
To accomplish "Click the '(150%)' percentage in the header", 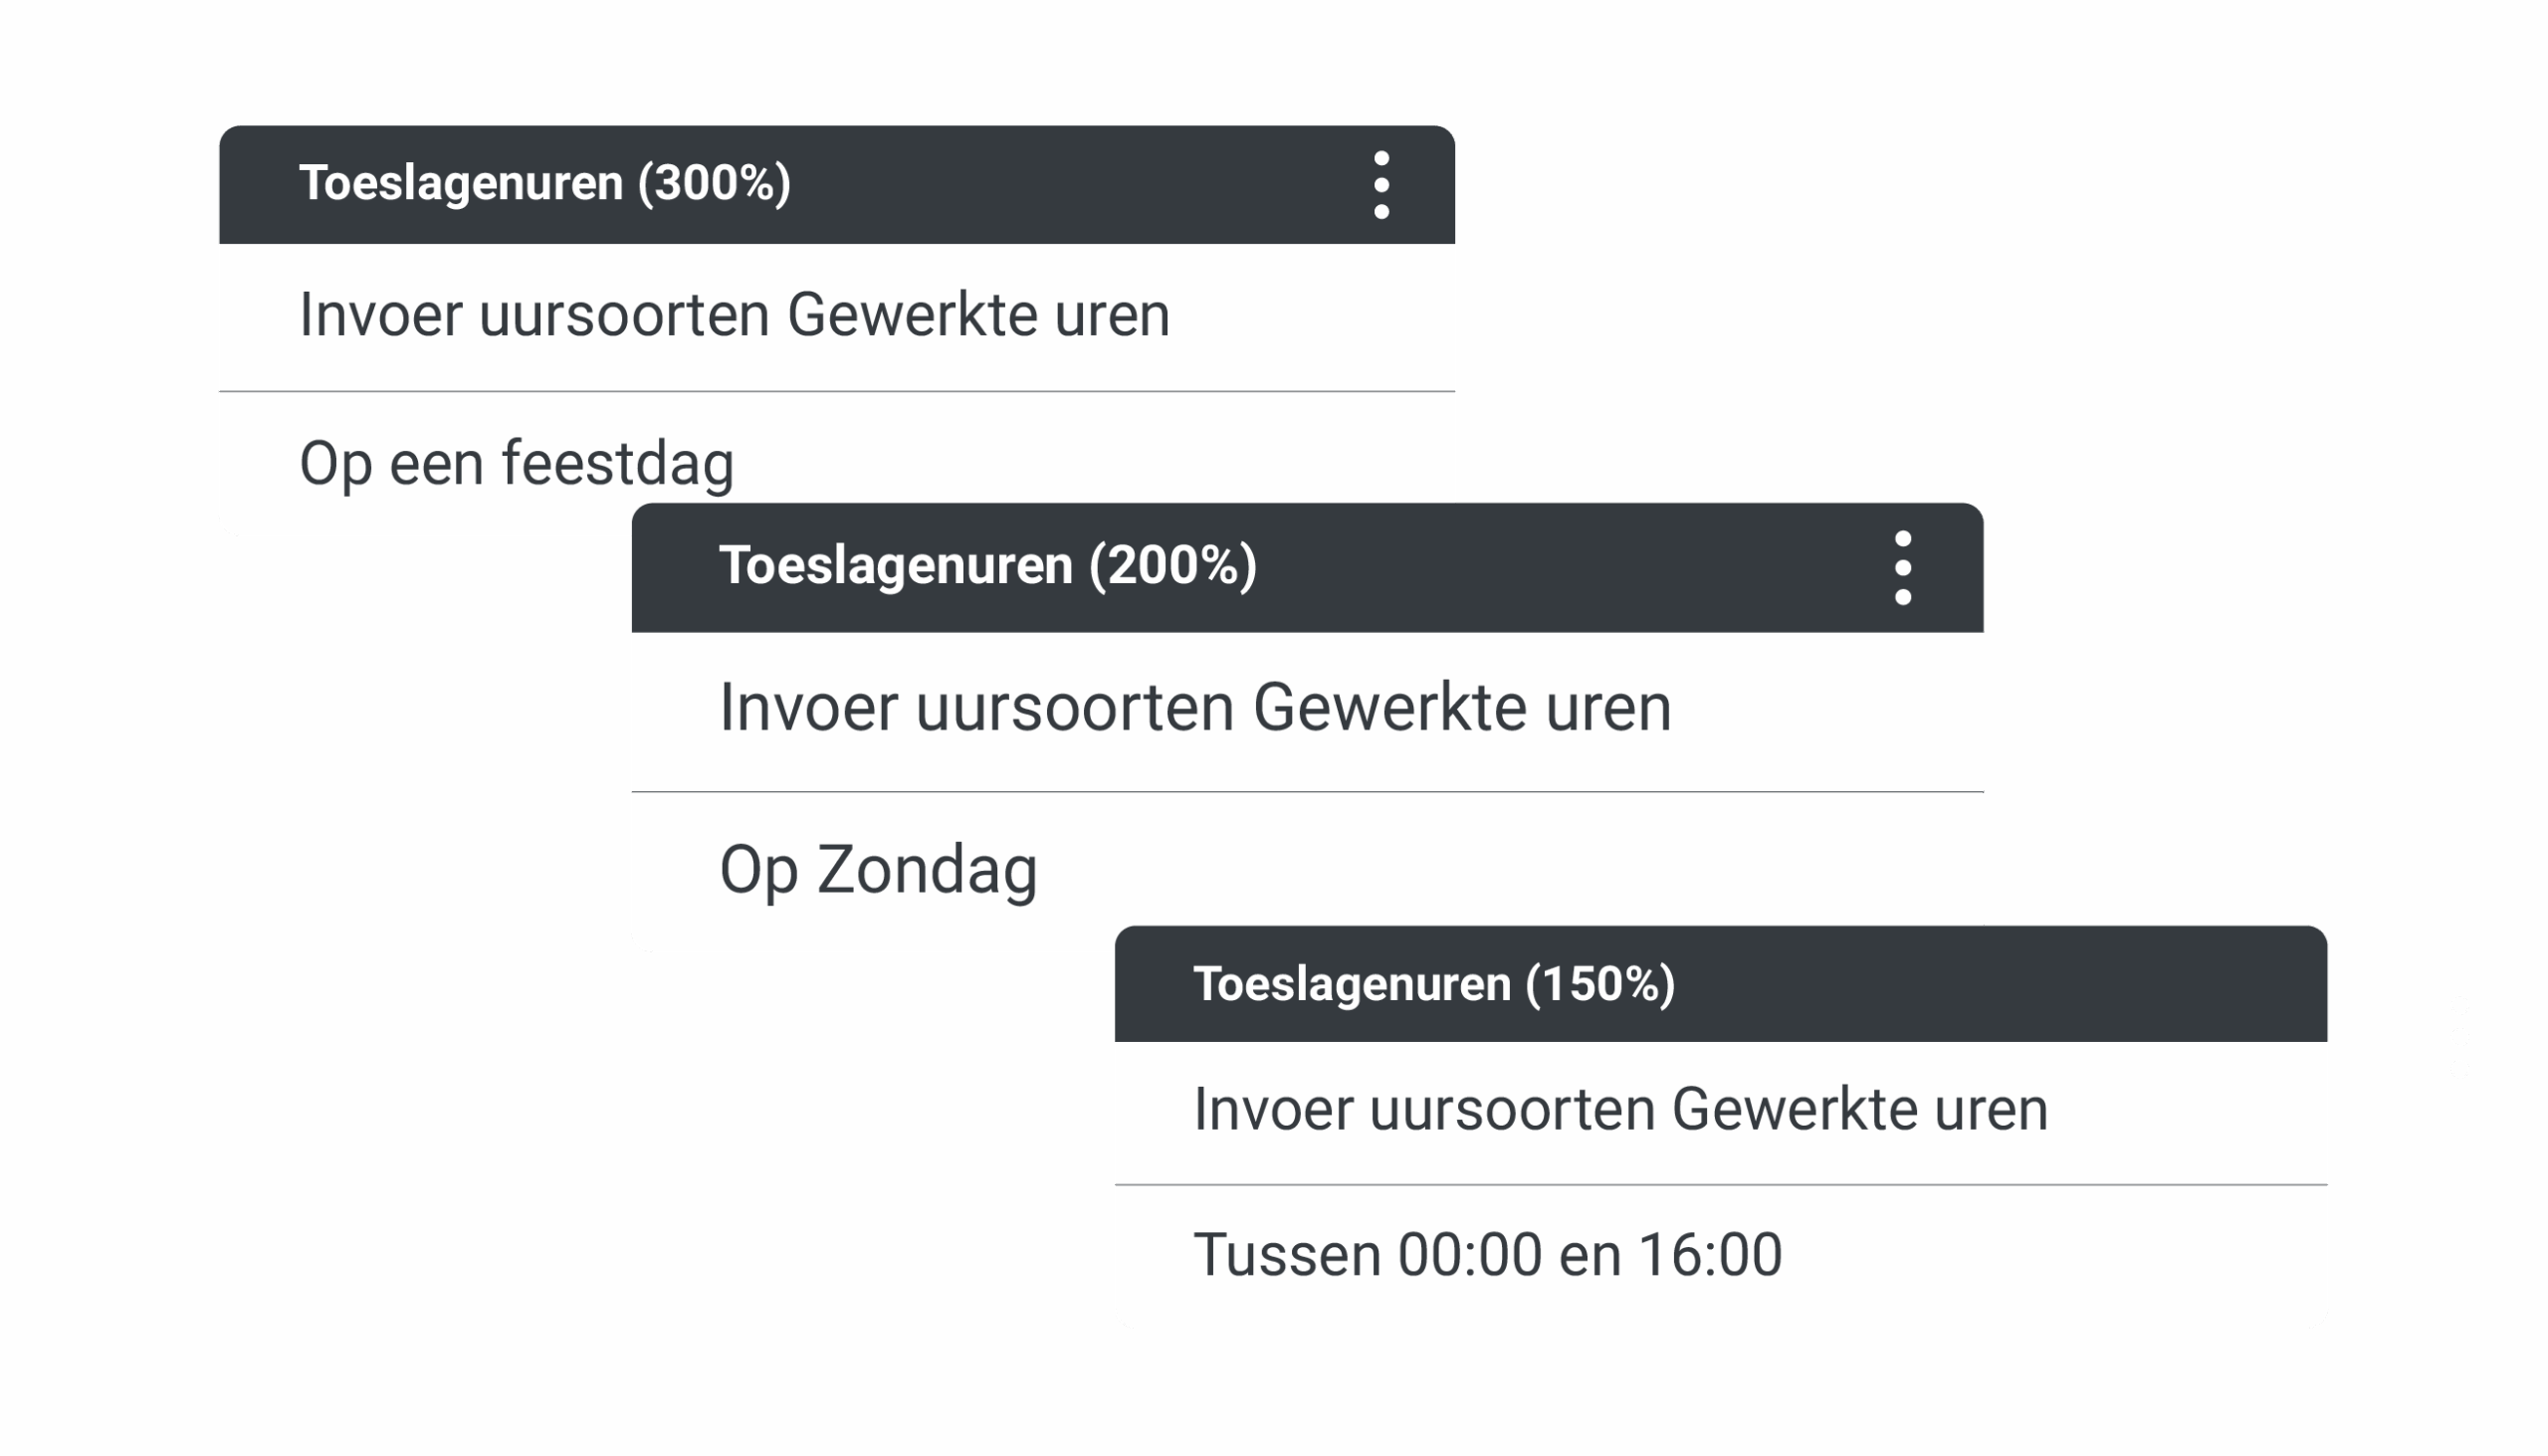I will point(1600,984).
